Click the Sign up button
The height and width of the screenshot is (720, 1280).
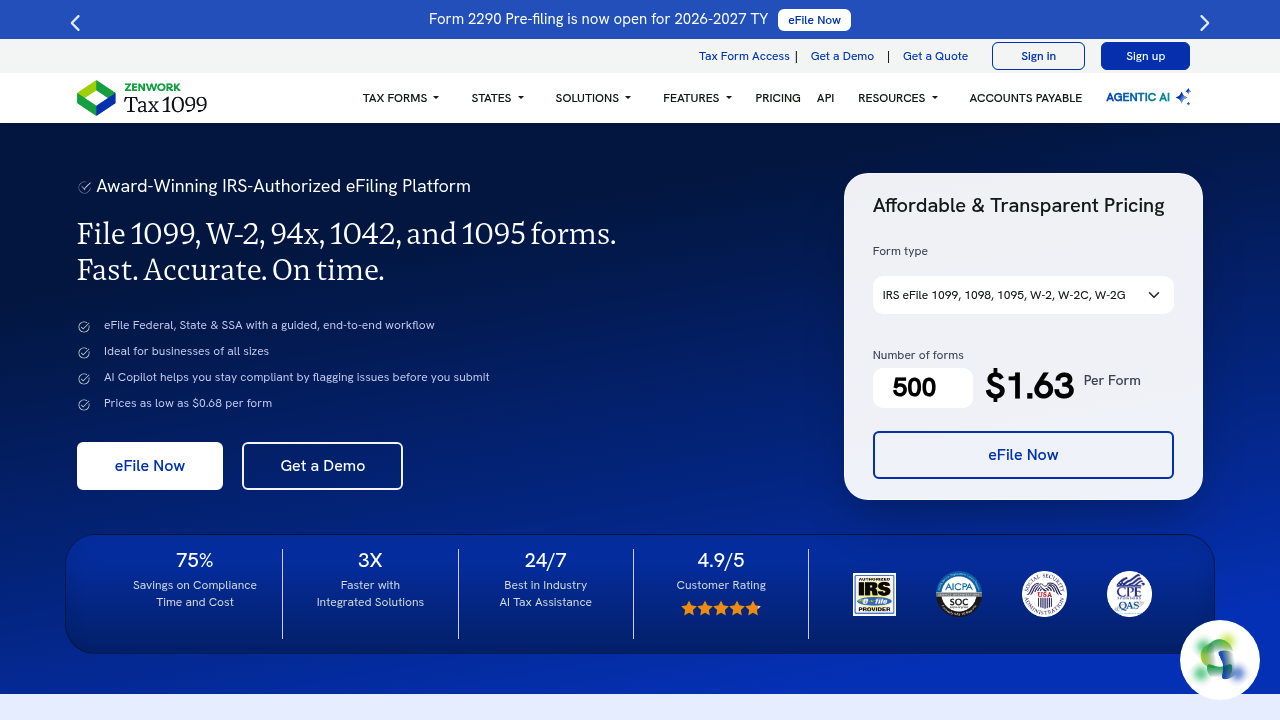[1145, 56]
